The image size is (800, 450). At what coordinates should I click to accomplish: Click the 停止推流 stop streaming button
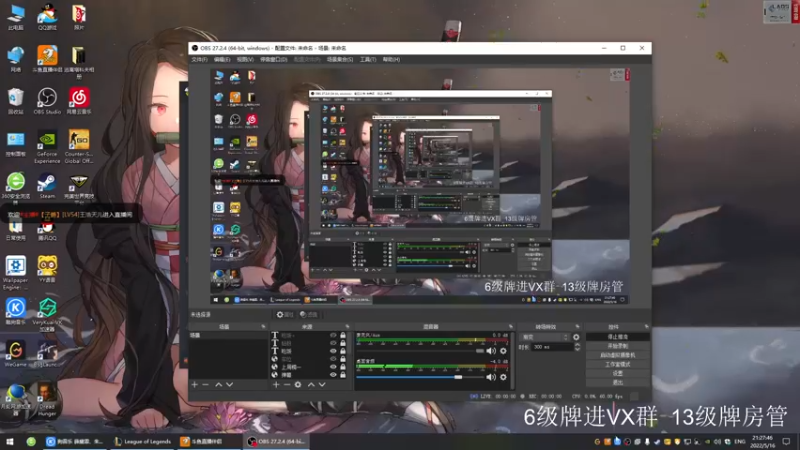617,337
